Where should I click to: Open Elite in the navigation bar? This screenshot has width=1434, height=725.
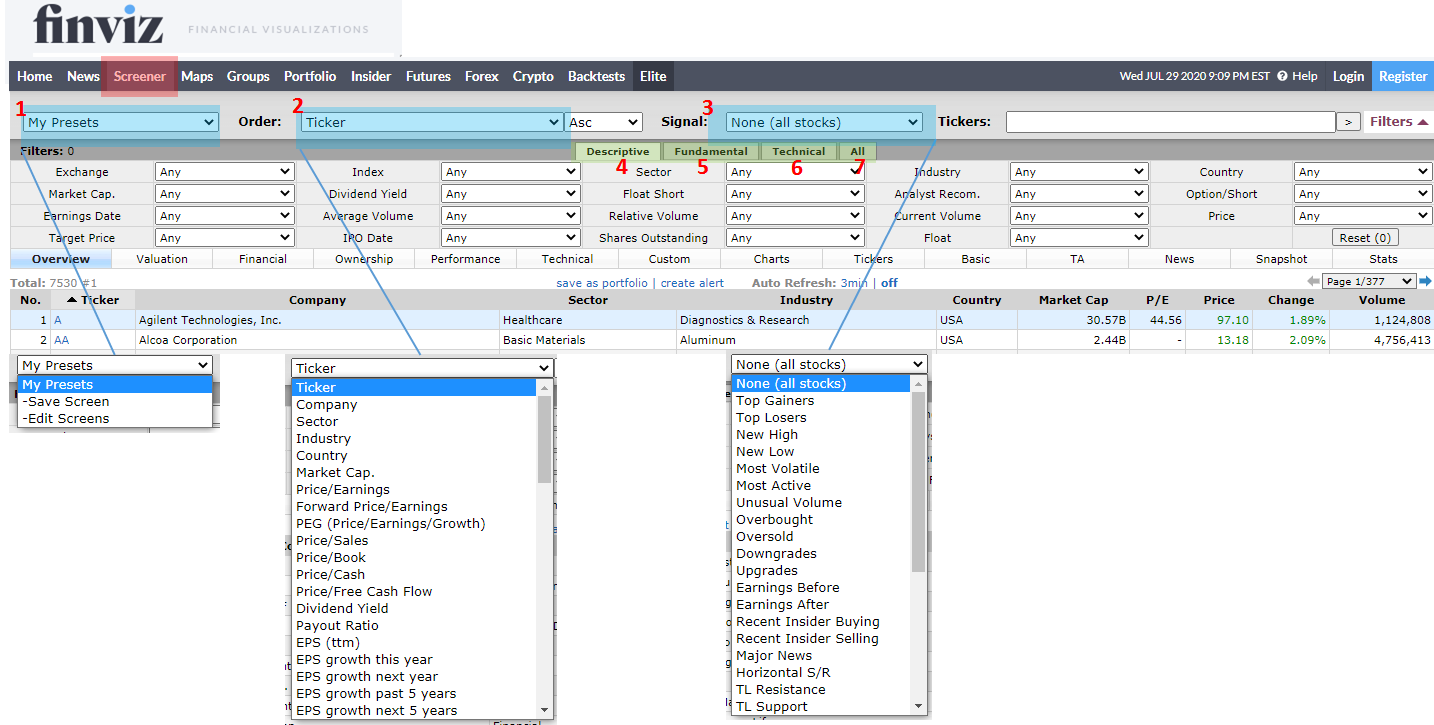(653, 76)
